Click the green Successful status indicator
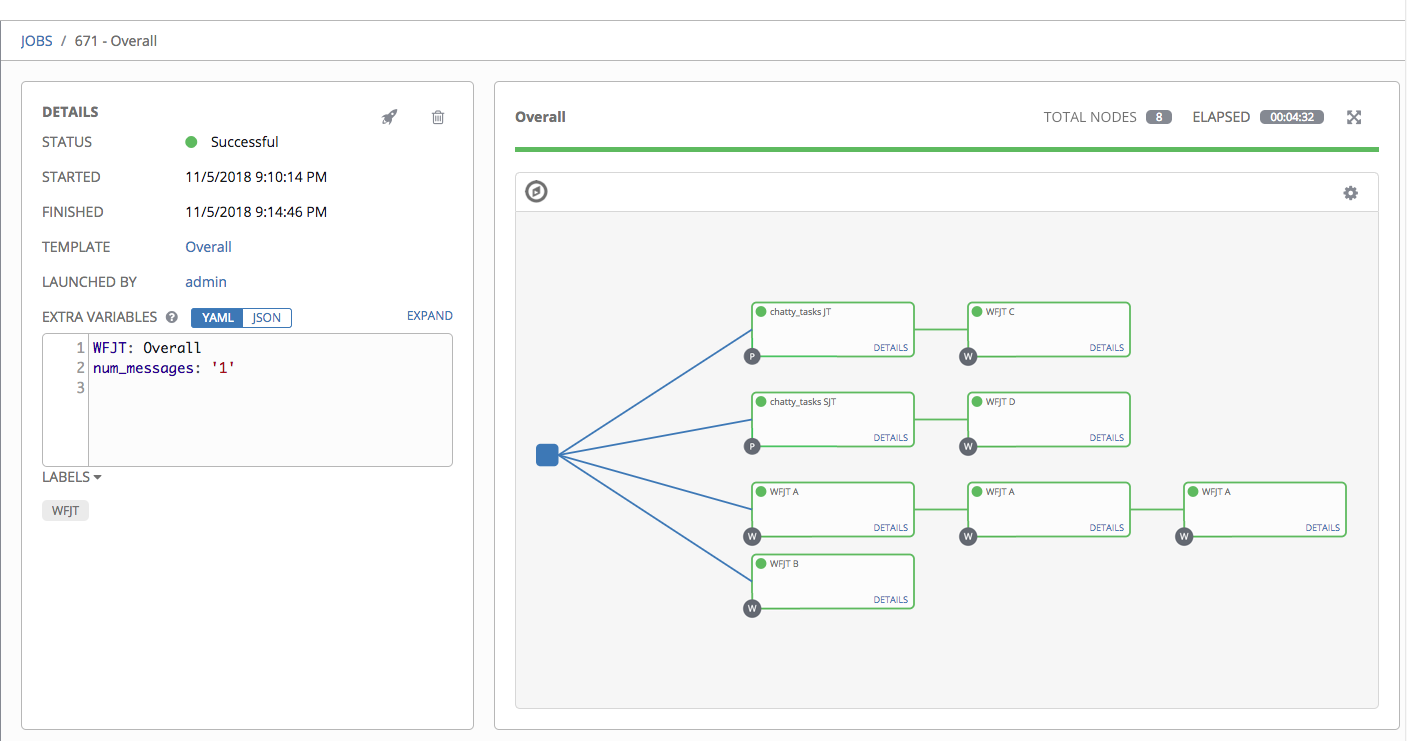 click(x=191, y=142)
